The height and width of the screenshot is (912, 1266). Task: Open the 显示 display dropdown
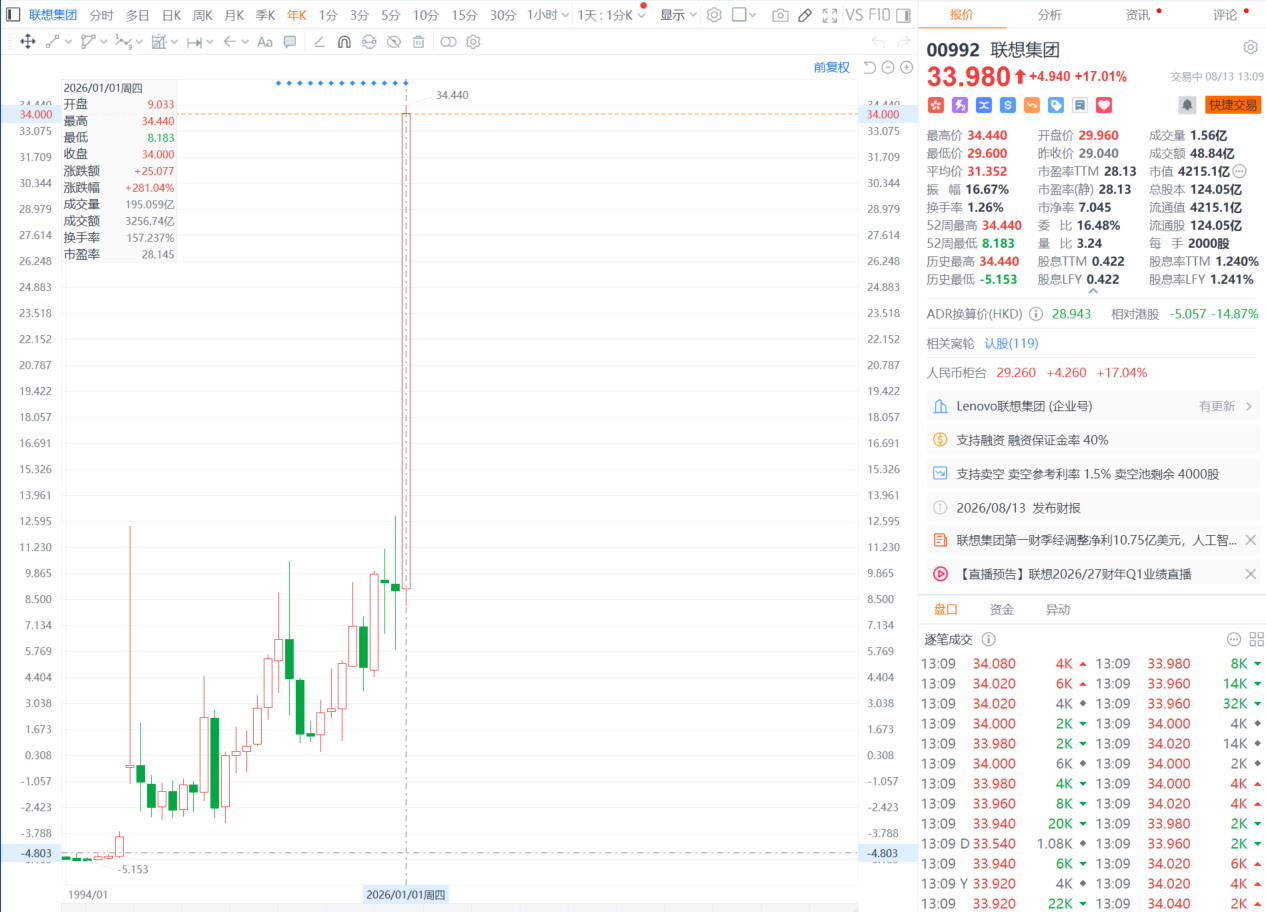tap(678, 15)
